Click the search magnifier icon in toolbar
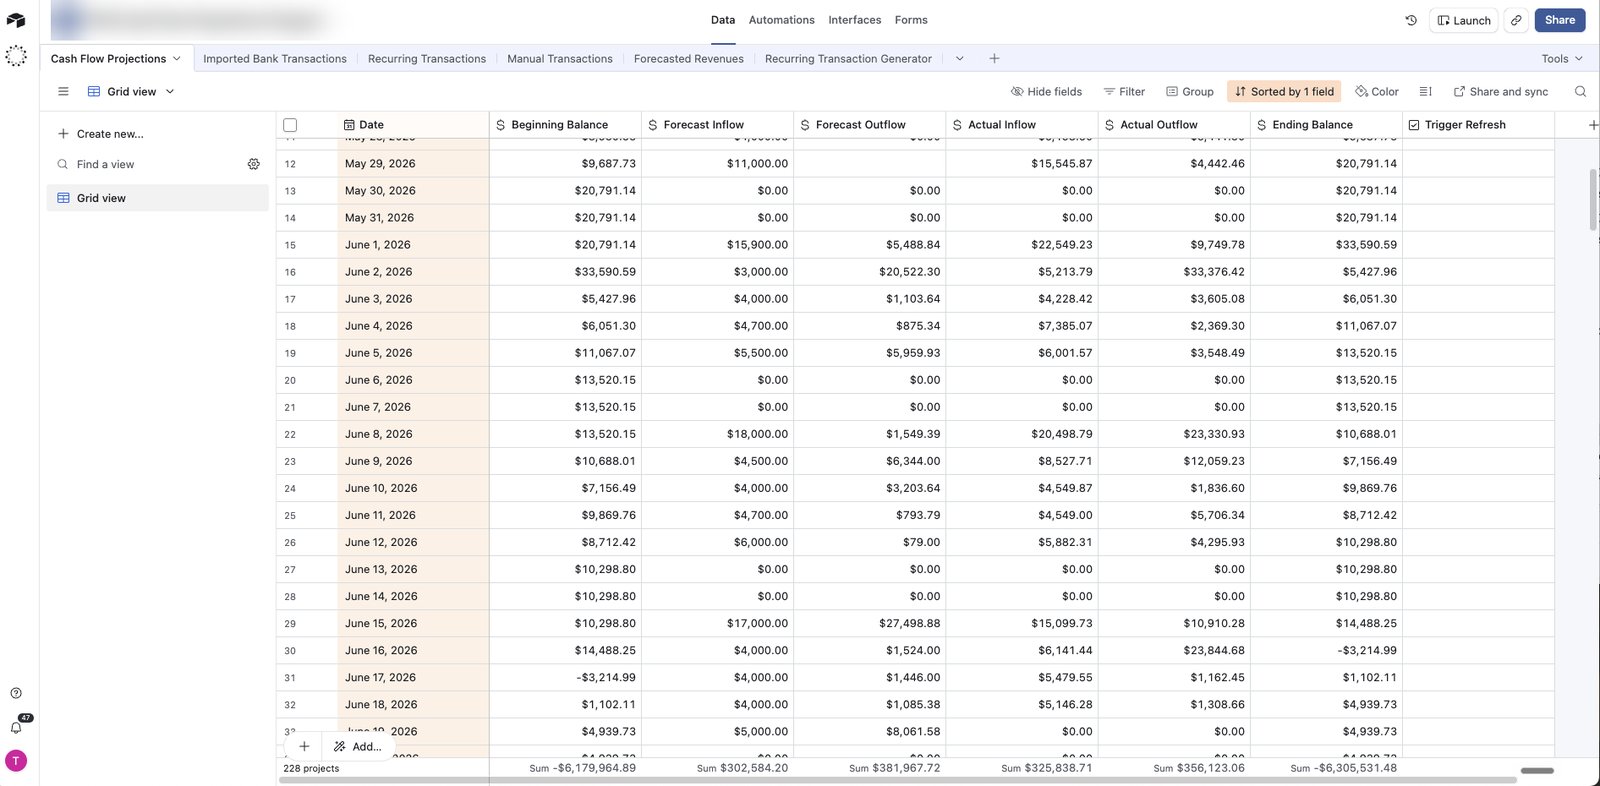1600x786 pixels. click(1580, 91)
